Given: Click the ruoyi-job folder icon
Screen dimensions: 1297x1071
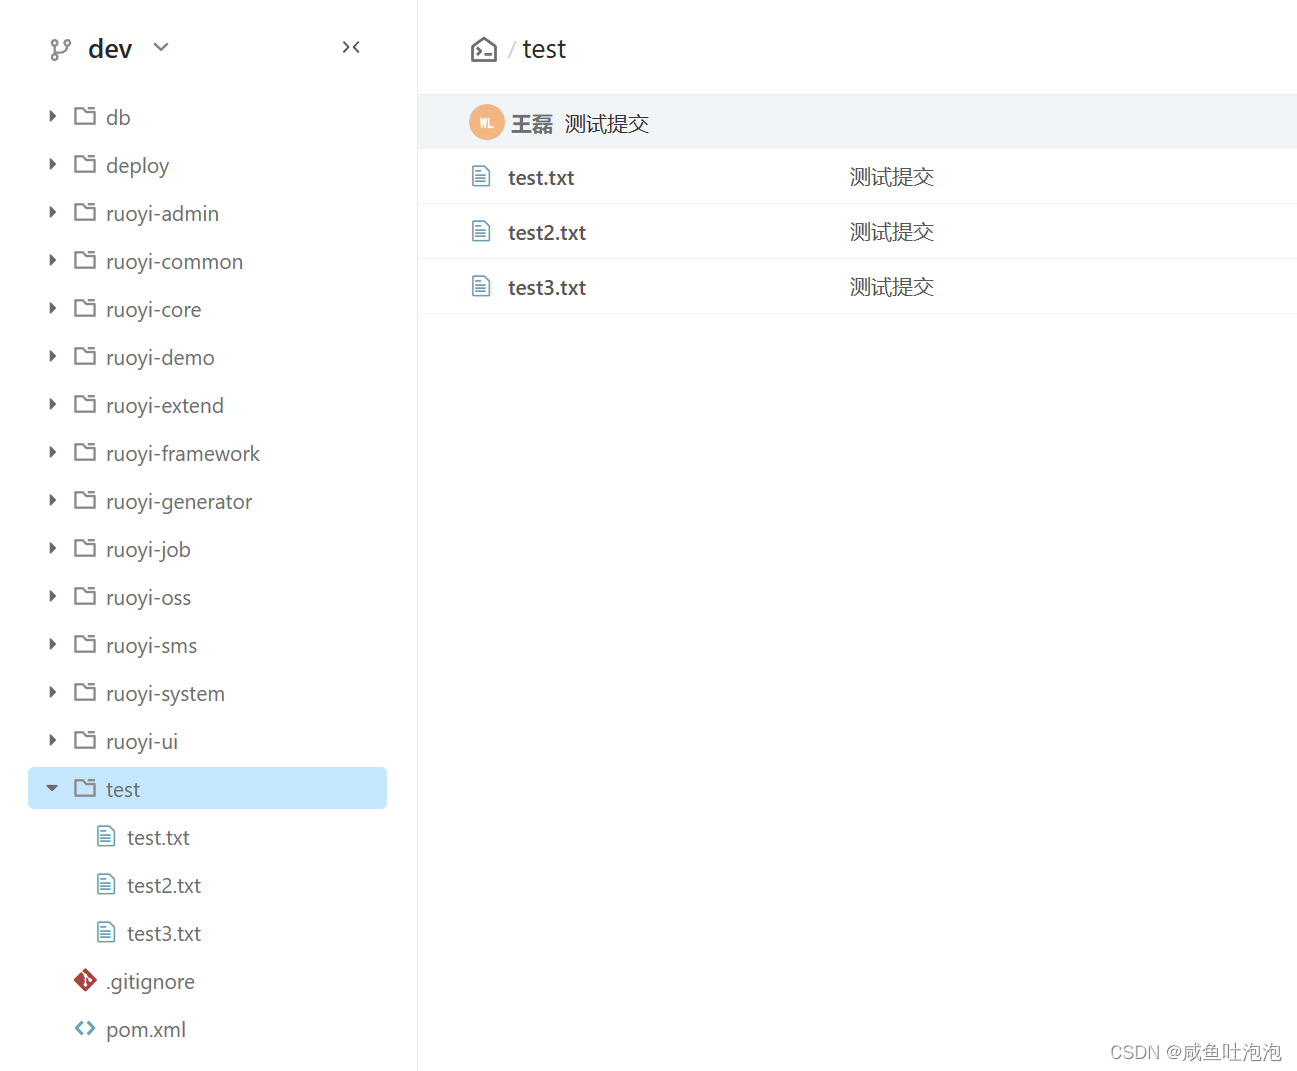Looking at the screenshot, I should click(x=85, y=548).
